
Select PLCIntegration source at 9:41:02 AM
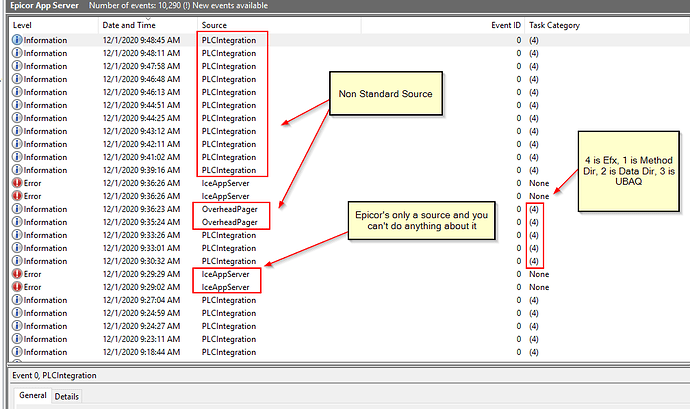229,157
